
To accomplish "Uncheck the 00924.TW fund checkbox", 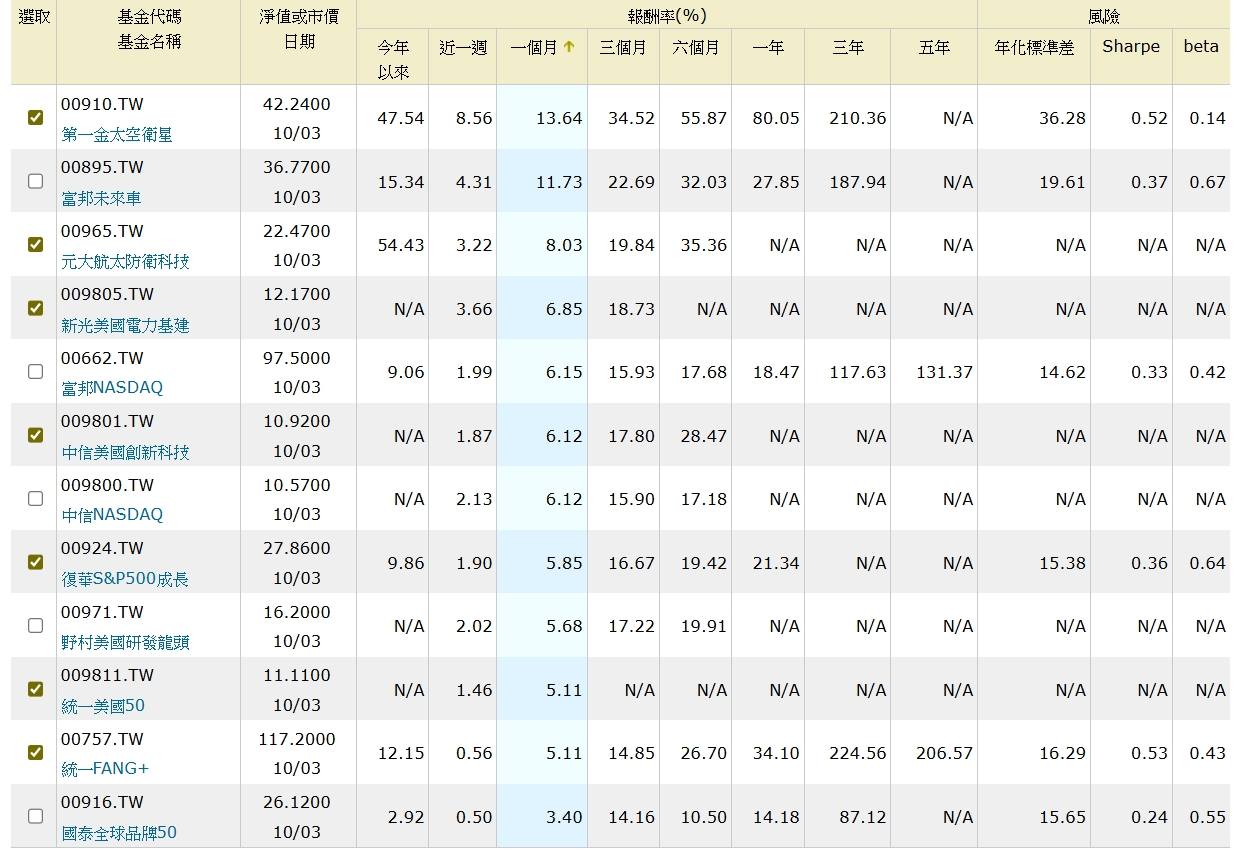I will [35, 562].
